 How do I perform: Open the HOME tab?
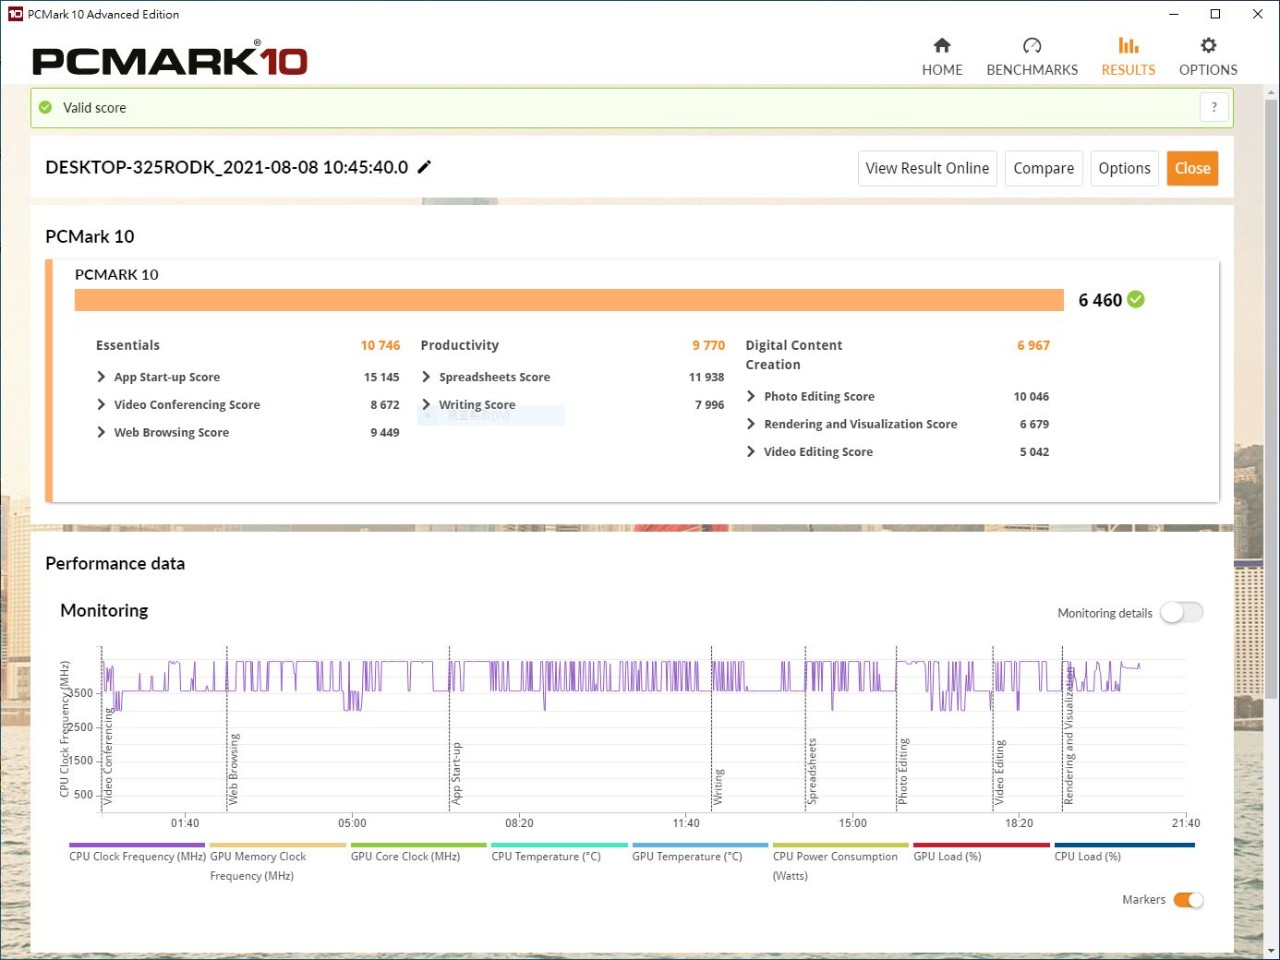click(942, 57)
